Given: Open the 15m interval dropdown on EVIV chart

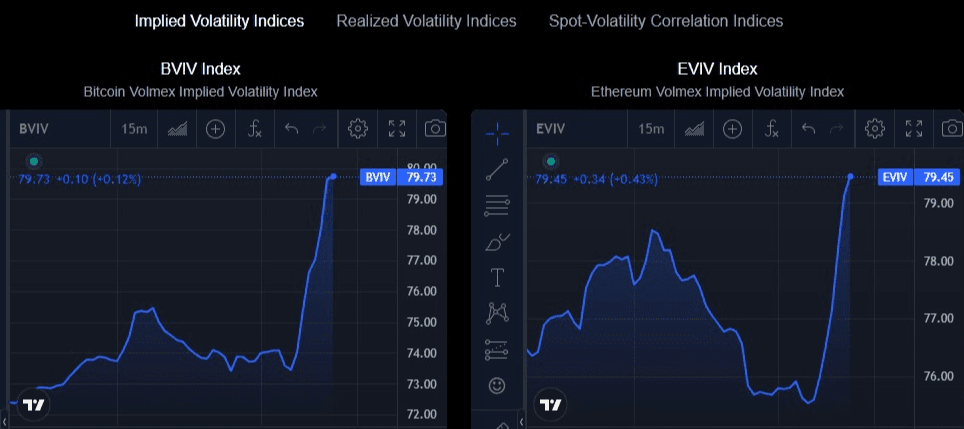Looking at the screenshot, I should 650,129.
